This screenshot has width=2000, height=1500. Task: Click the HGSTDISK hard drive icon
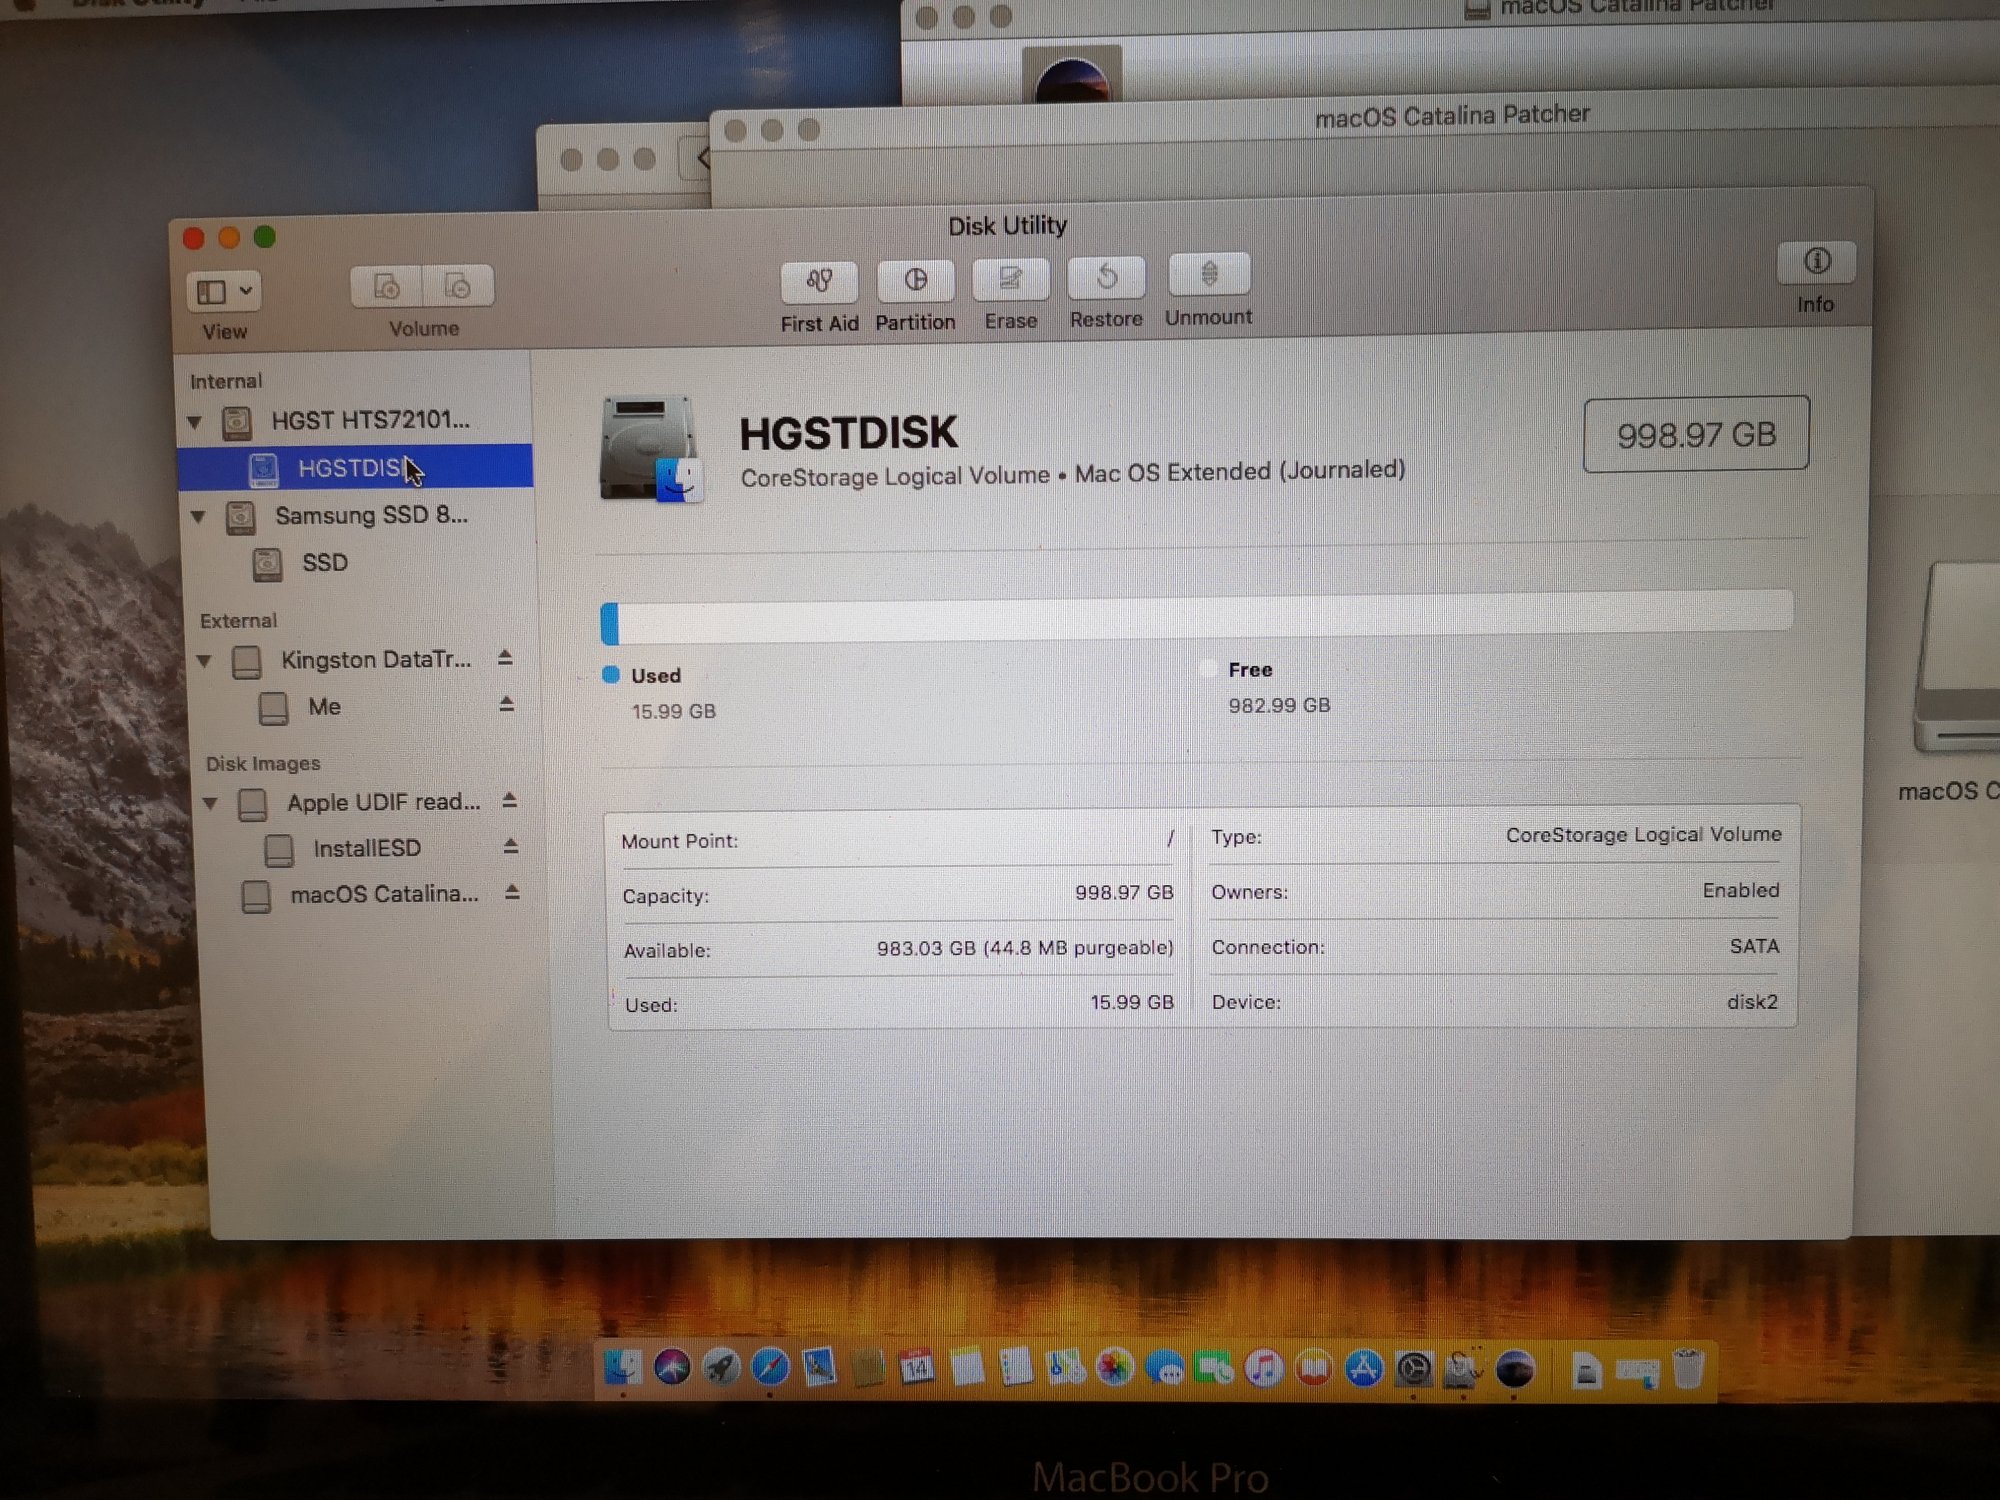(650, 449)
